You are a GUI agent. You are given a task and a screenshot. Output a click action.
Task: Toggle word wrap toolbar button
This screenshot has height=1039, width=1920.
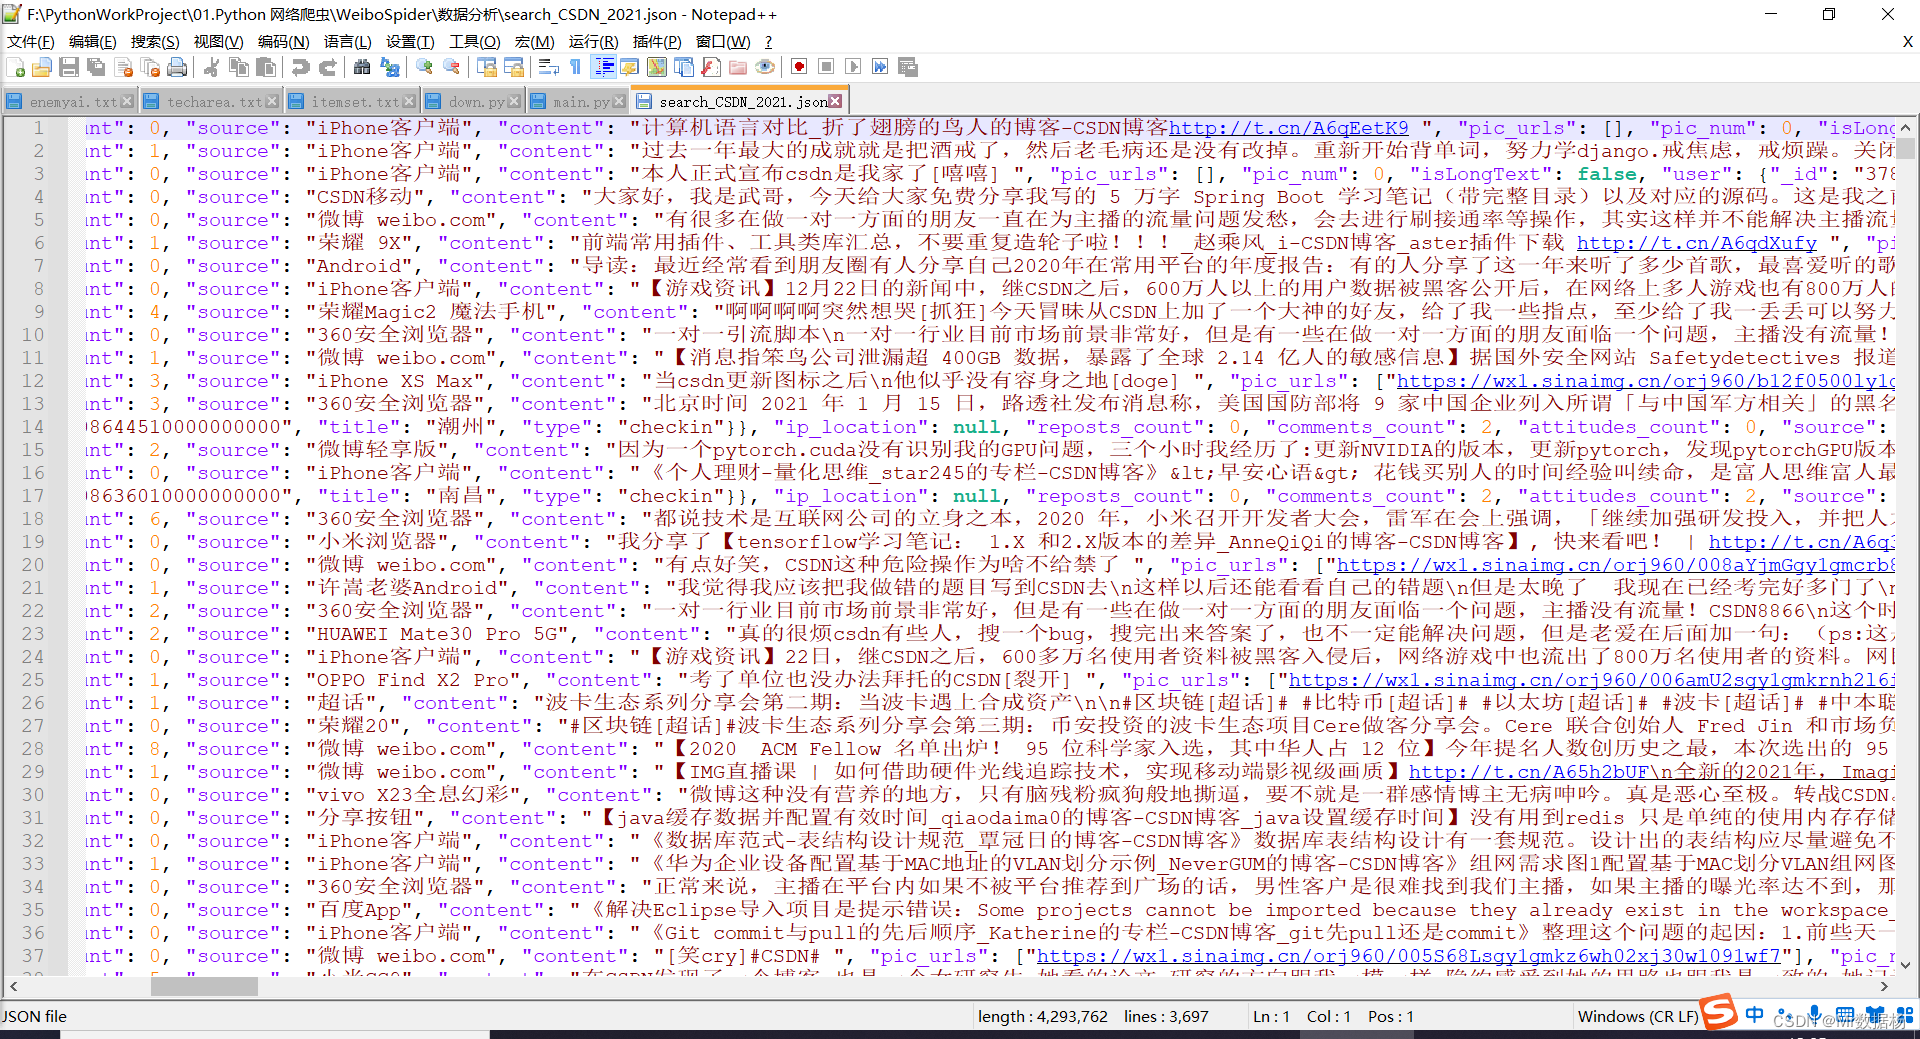click(549, 67)
